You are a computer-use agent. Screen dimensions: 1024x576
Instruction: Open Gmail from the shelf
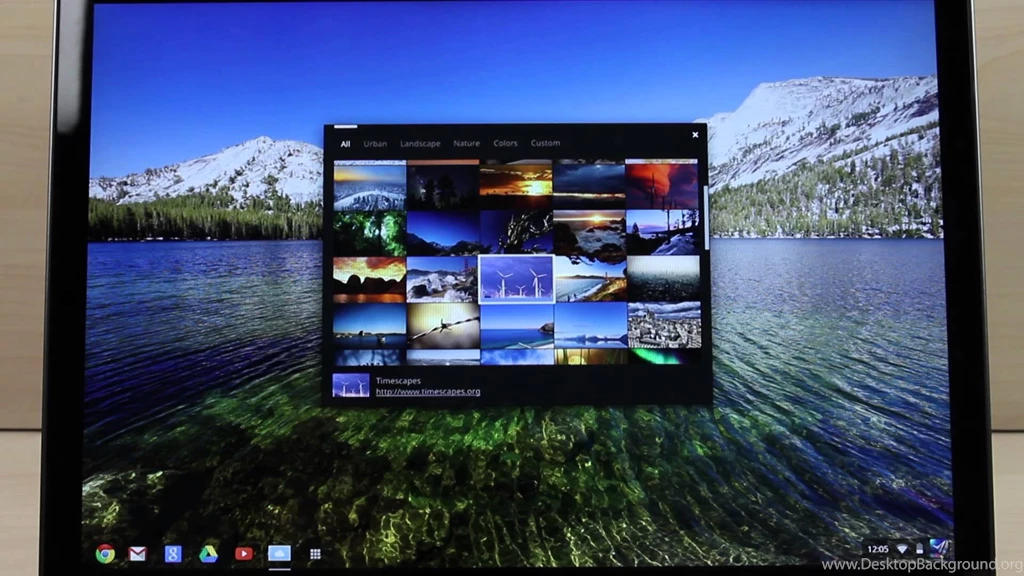(x=136, y=552)
